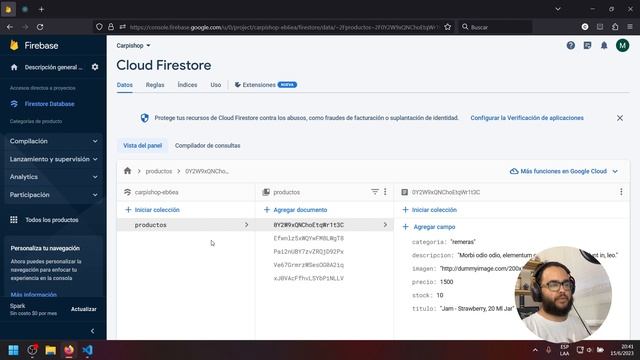This screenshot has width=640, height=360.
Task: Select Compilador de consultas view
Action: (207, 146)
